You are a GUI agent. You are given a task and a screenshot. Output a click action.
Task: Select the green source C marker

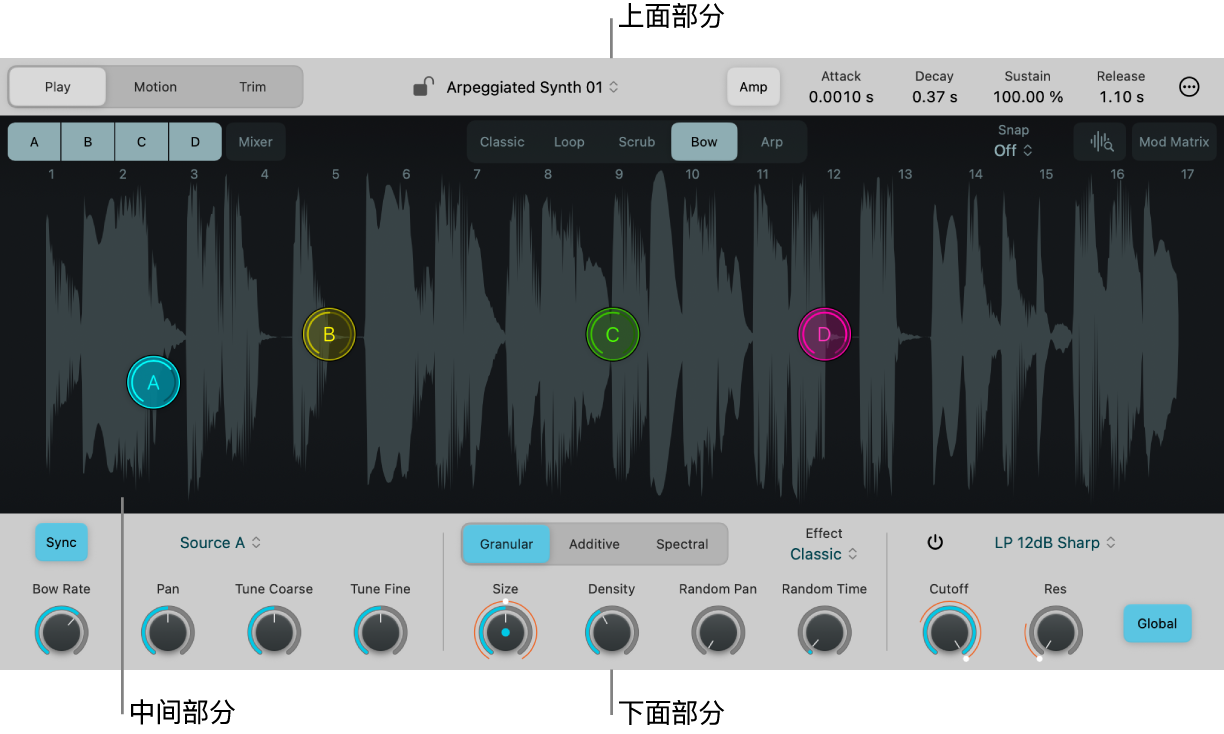coord(612,334)
